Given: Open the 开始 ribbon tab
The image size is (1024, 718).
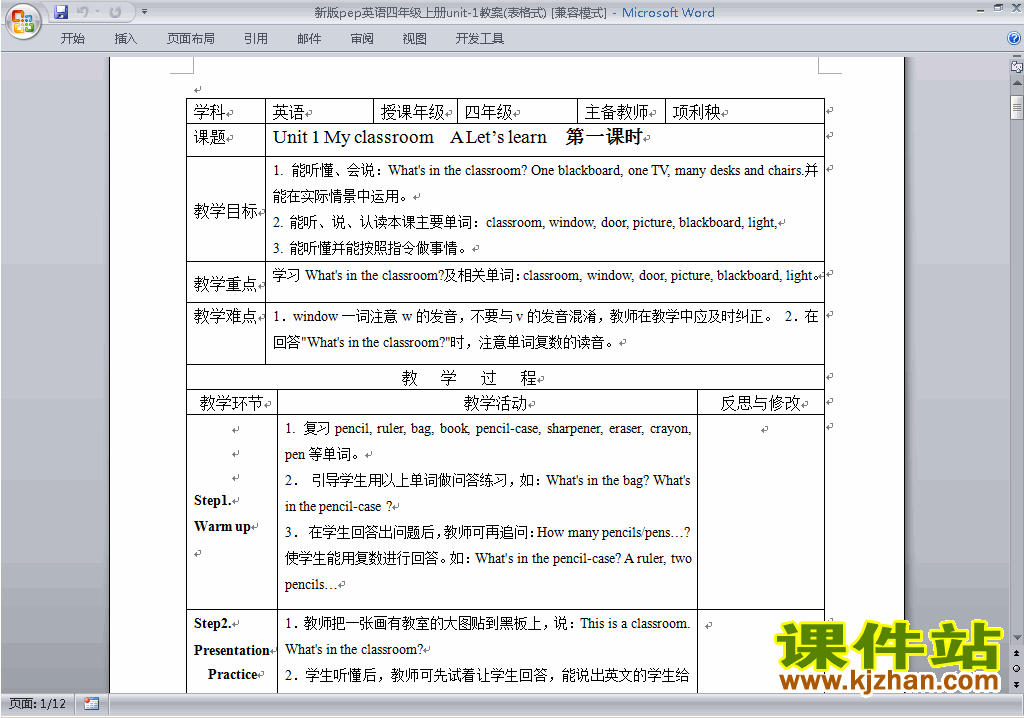Looking at the screenshot, I should point(72,39).
